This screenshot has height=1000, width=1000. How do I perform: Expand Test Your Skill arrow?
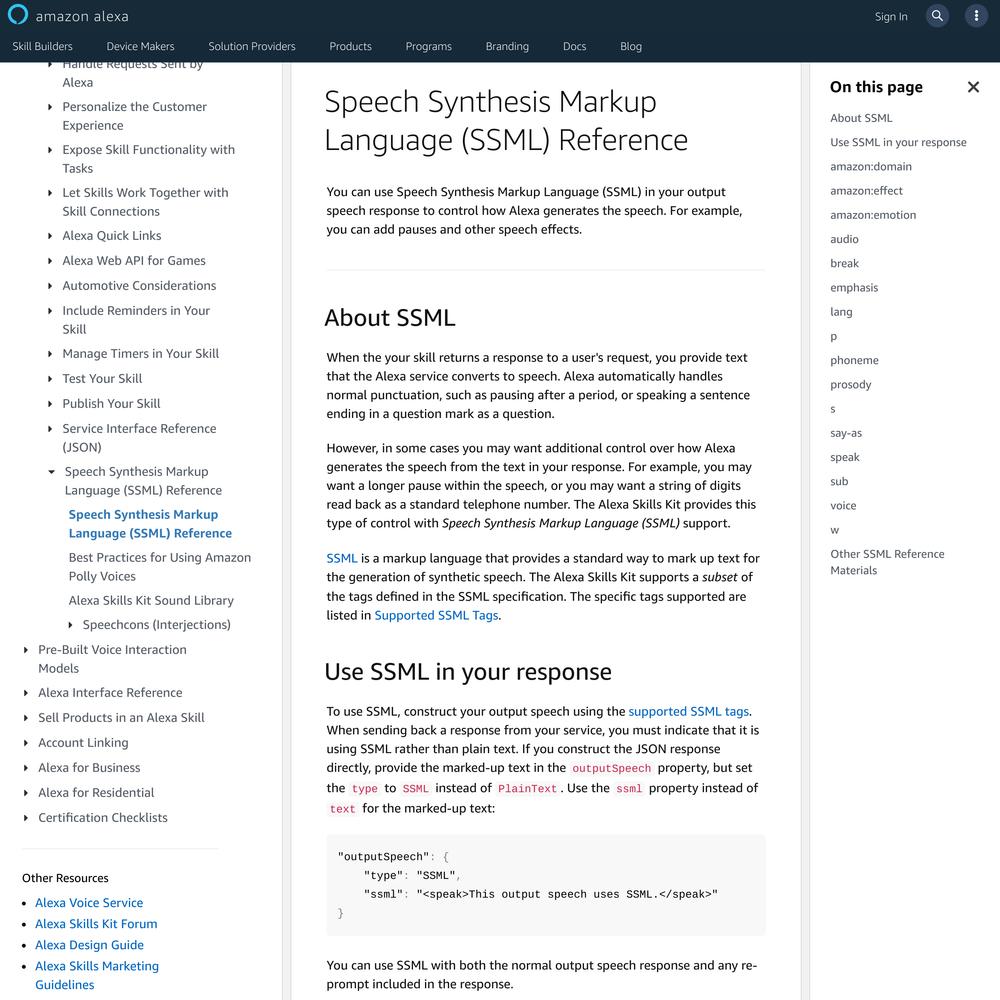pyautogui.click(x=50, y=379)
